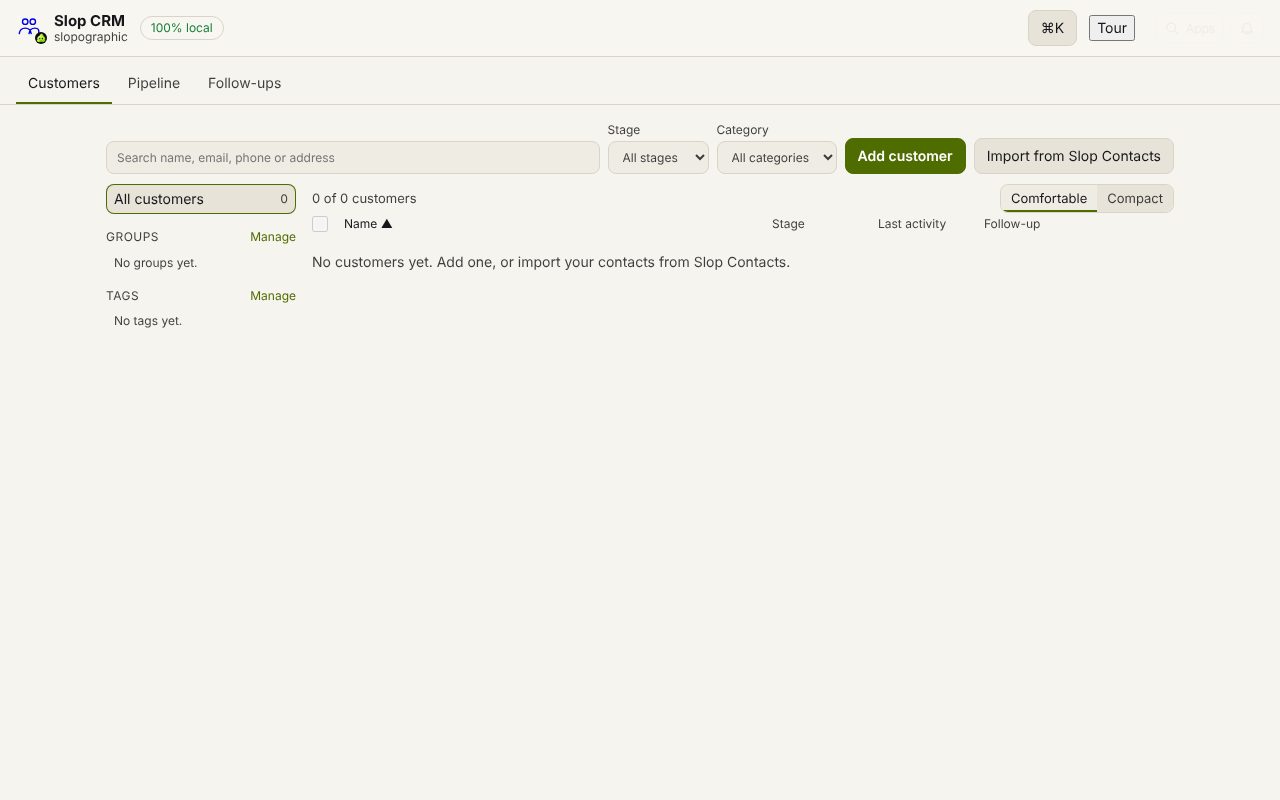Click the Slop CRM logo icon

pyautogui.click(x=32, y=29)
